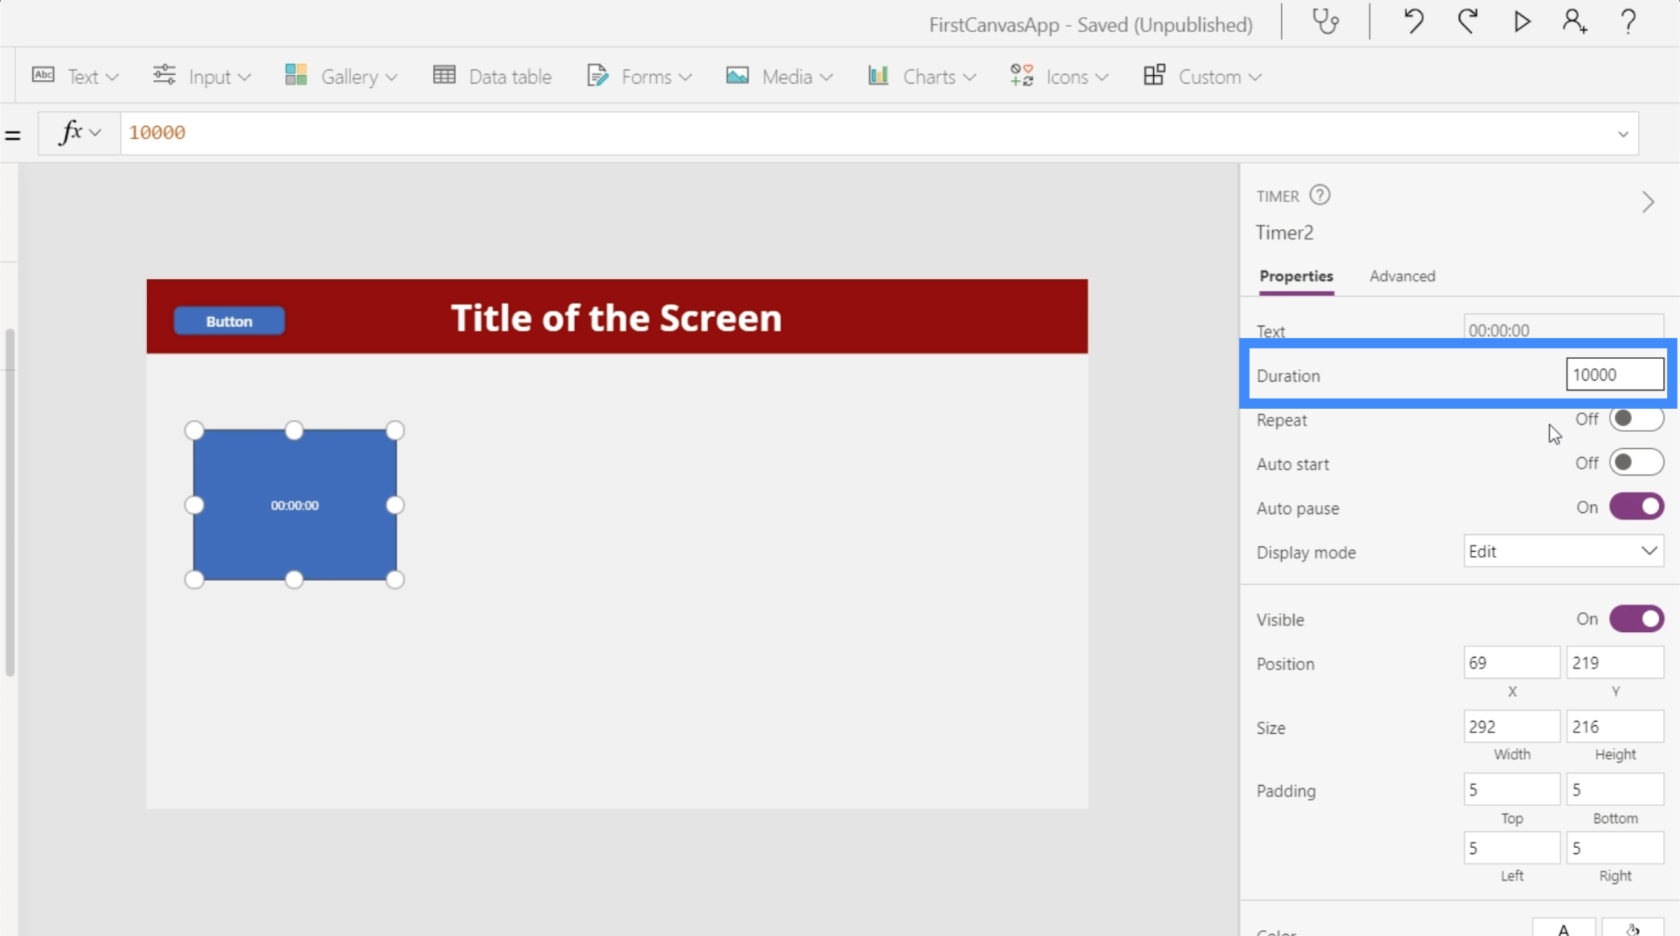The image size is (1680, 936).
Task: Select the Title of the Screen label
Action: click(x=616, y=318)
